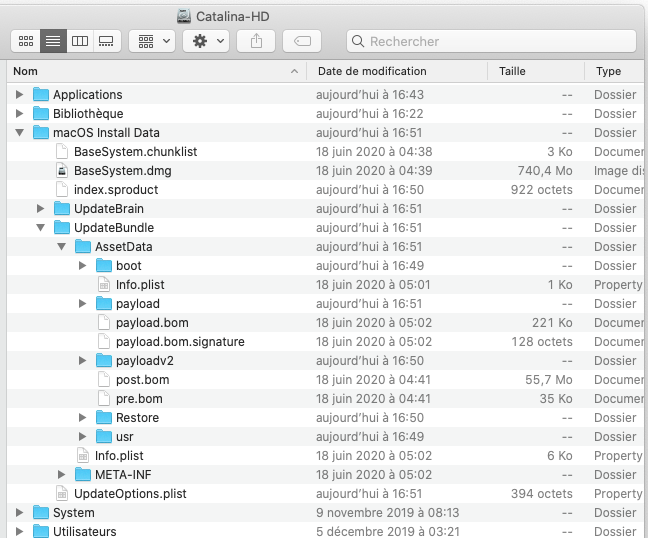This screenshot has width=648, height=538.
Task: Select the payload folder icon
Action: pos(104,304)
